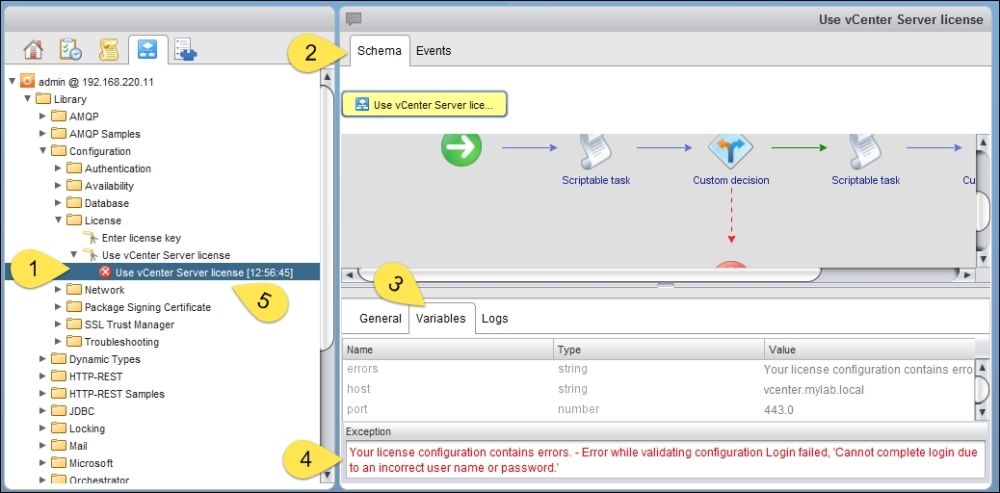Sort variables by Name column header
1000x493 pixels.
tap(448, 350)
